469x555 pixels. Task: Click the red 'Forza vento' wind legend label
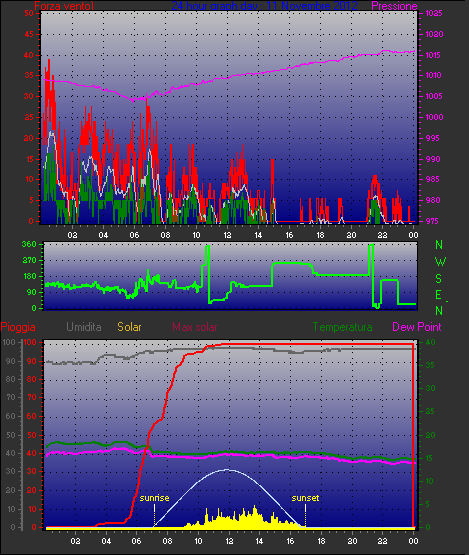(x=64, y=6)
